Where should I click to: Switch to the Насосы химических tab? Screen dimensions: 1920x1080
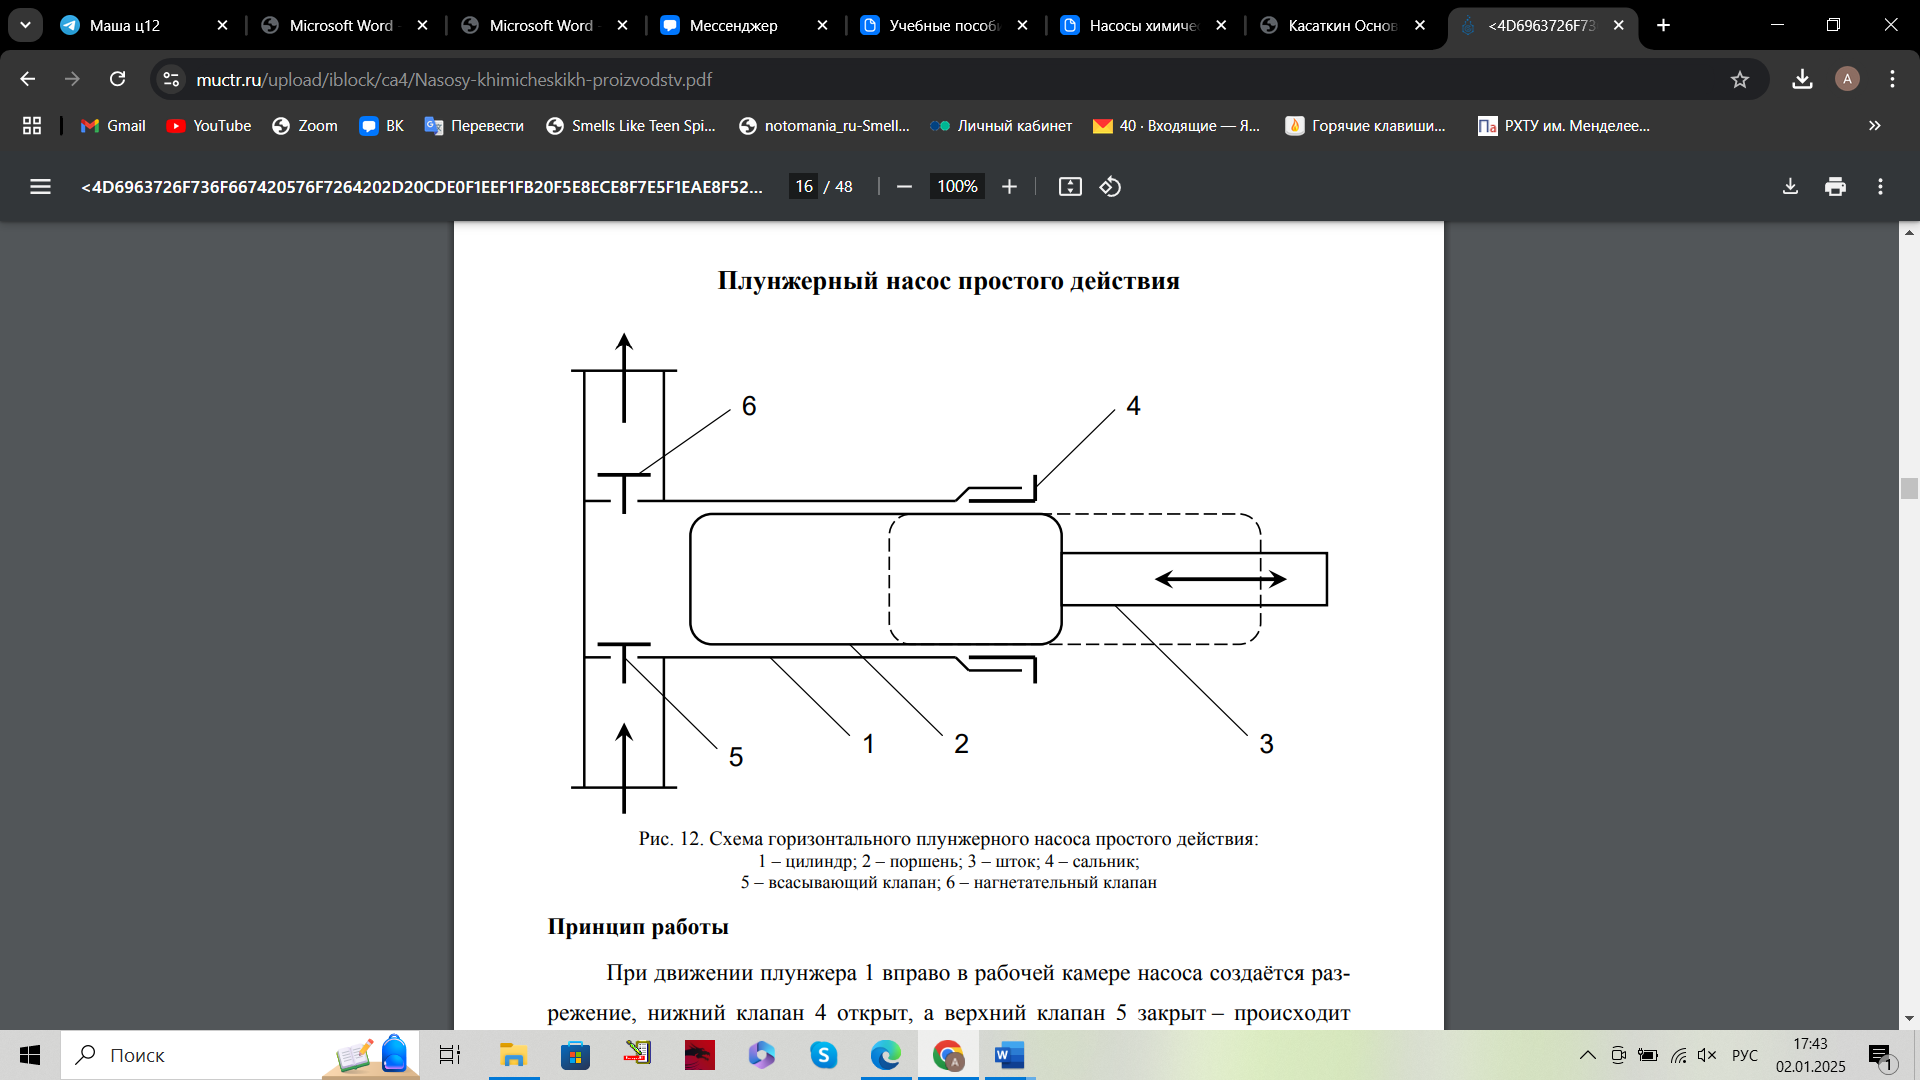tap(1144, 25)
